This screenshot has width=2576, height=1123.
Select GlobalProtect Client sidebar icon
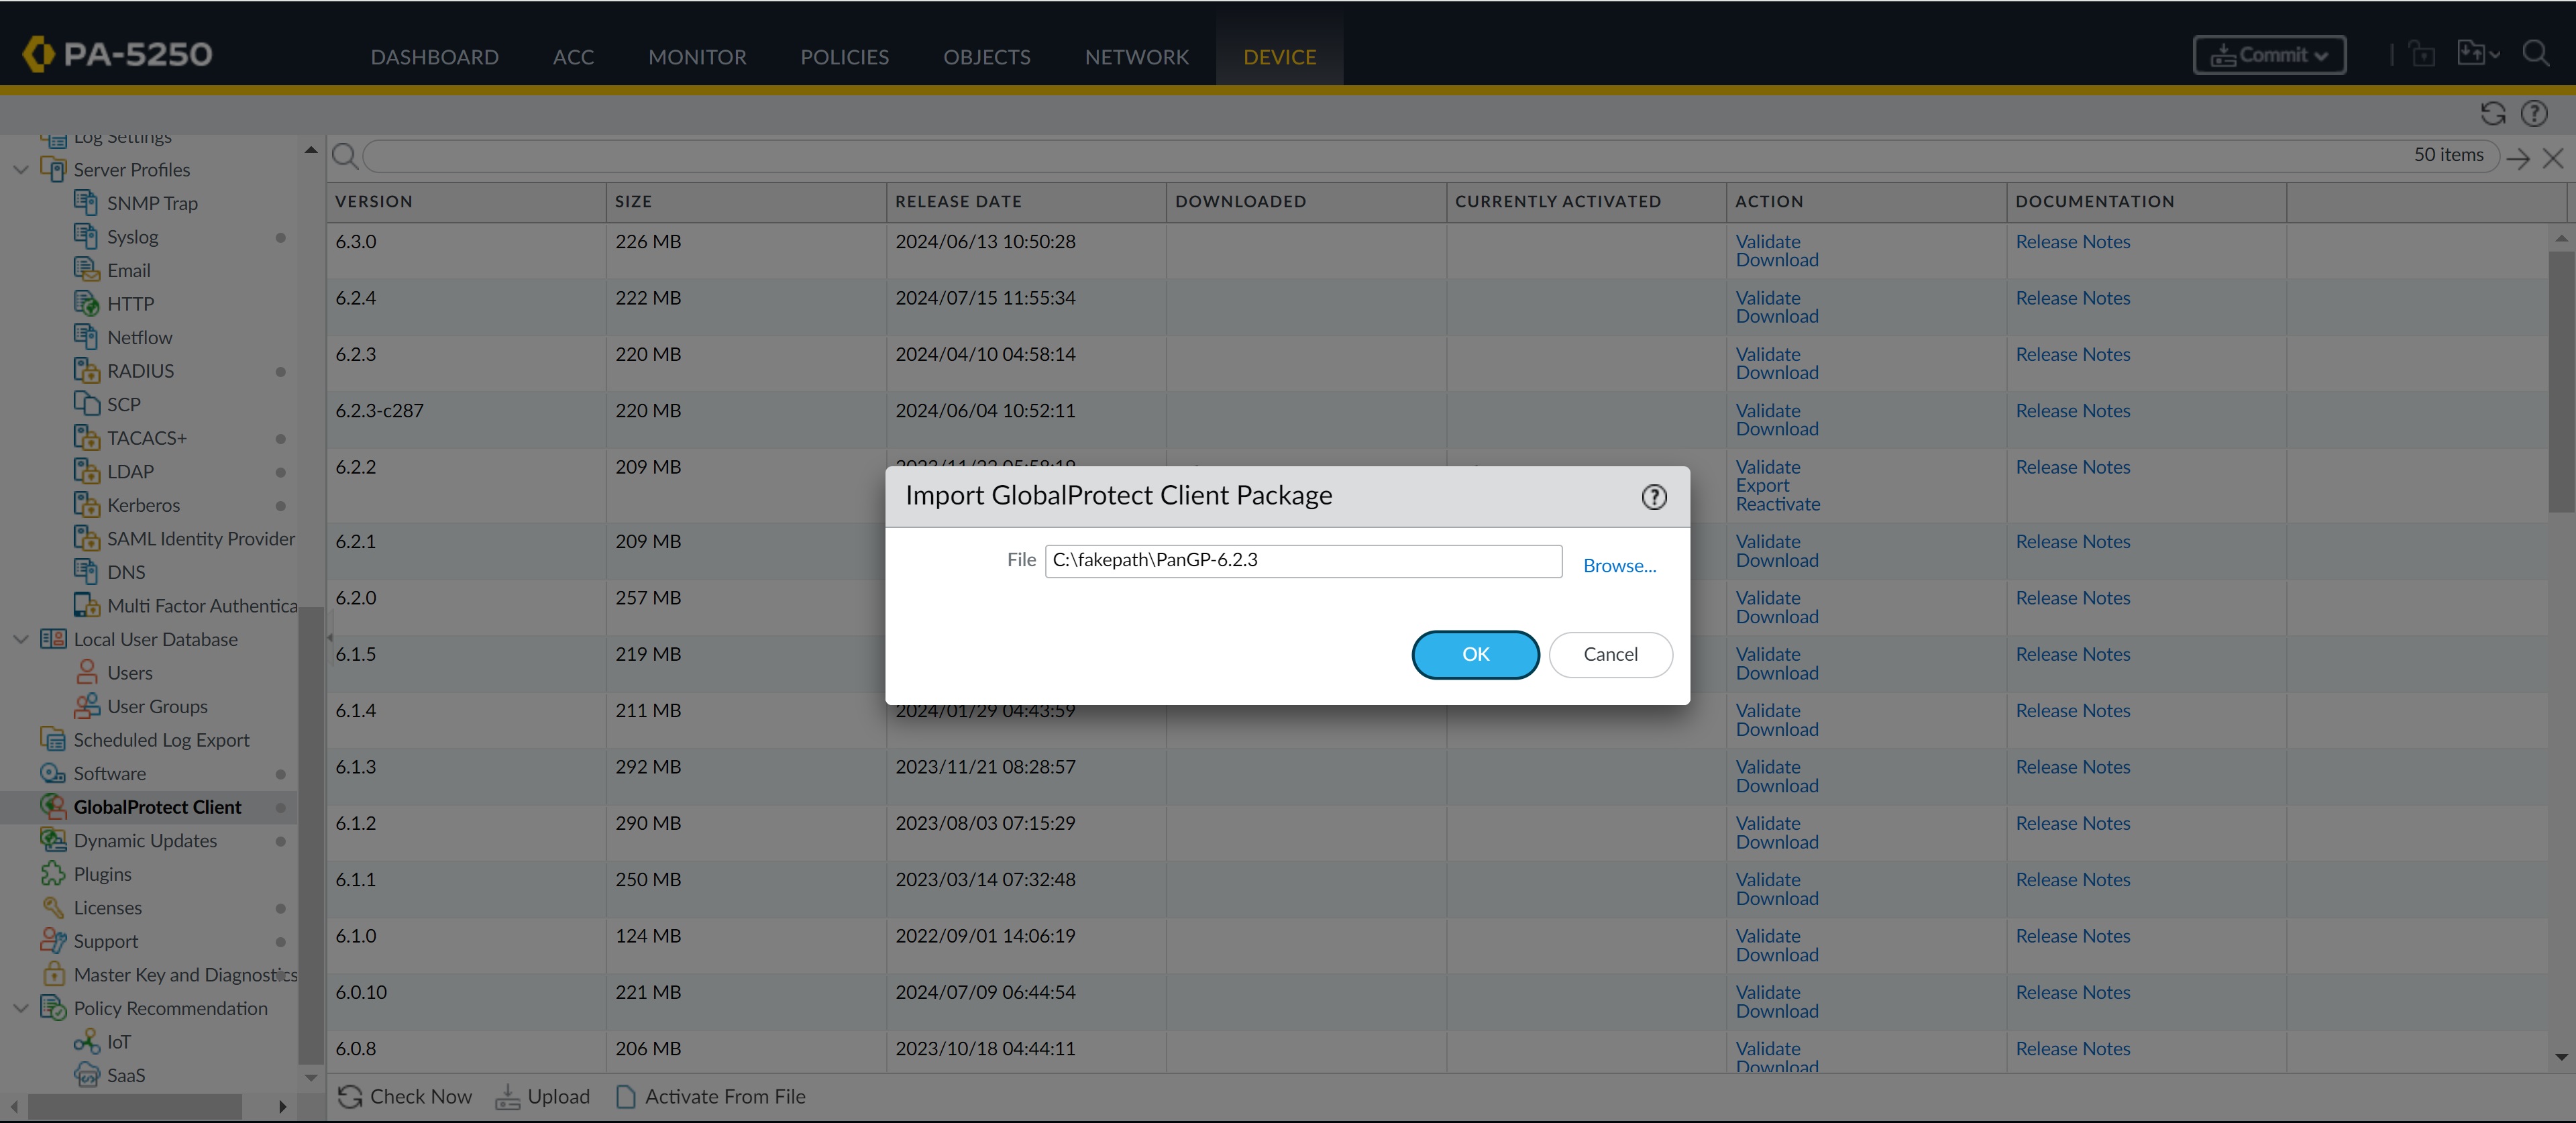coord(53,806)
